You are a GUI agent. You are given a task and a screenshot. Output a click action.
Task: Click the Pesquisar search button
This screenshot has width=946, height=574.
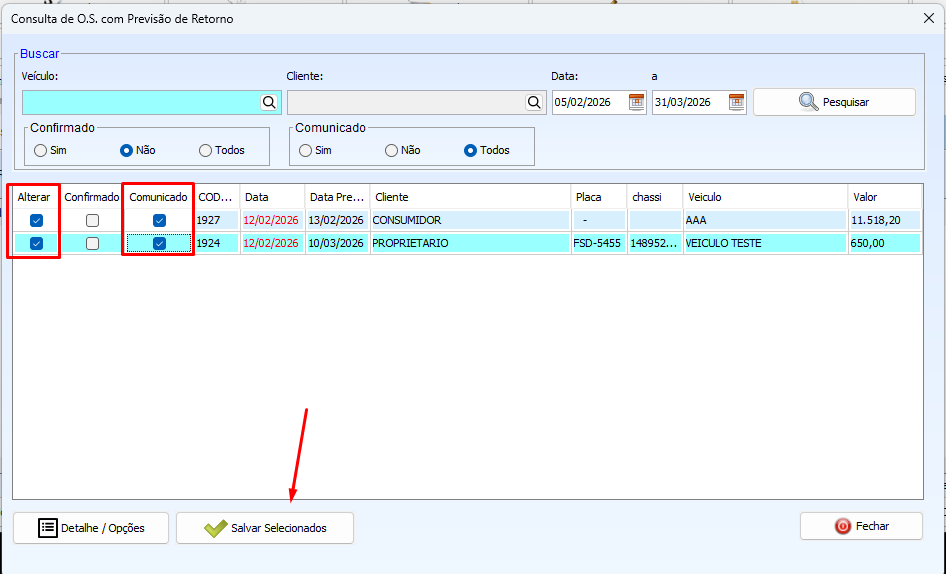point(834,102)
